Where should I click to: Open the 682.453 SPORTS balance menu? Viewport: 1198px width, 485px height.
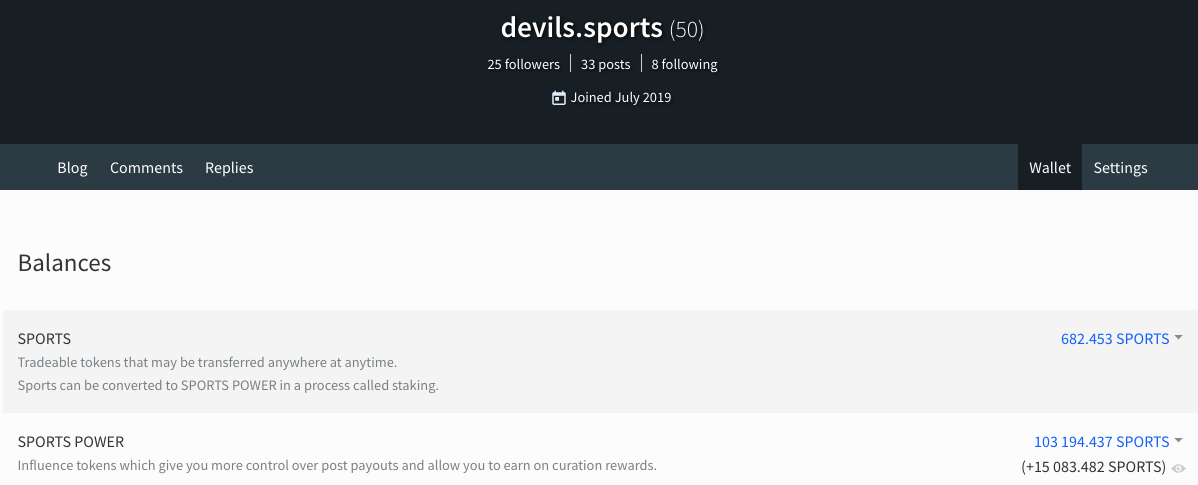tap(1115, 338)
